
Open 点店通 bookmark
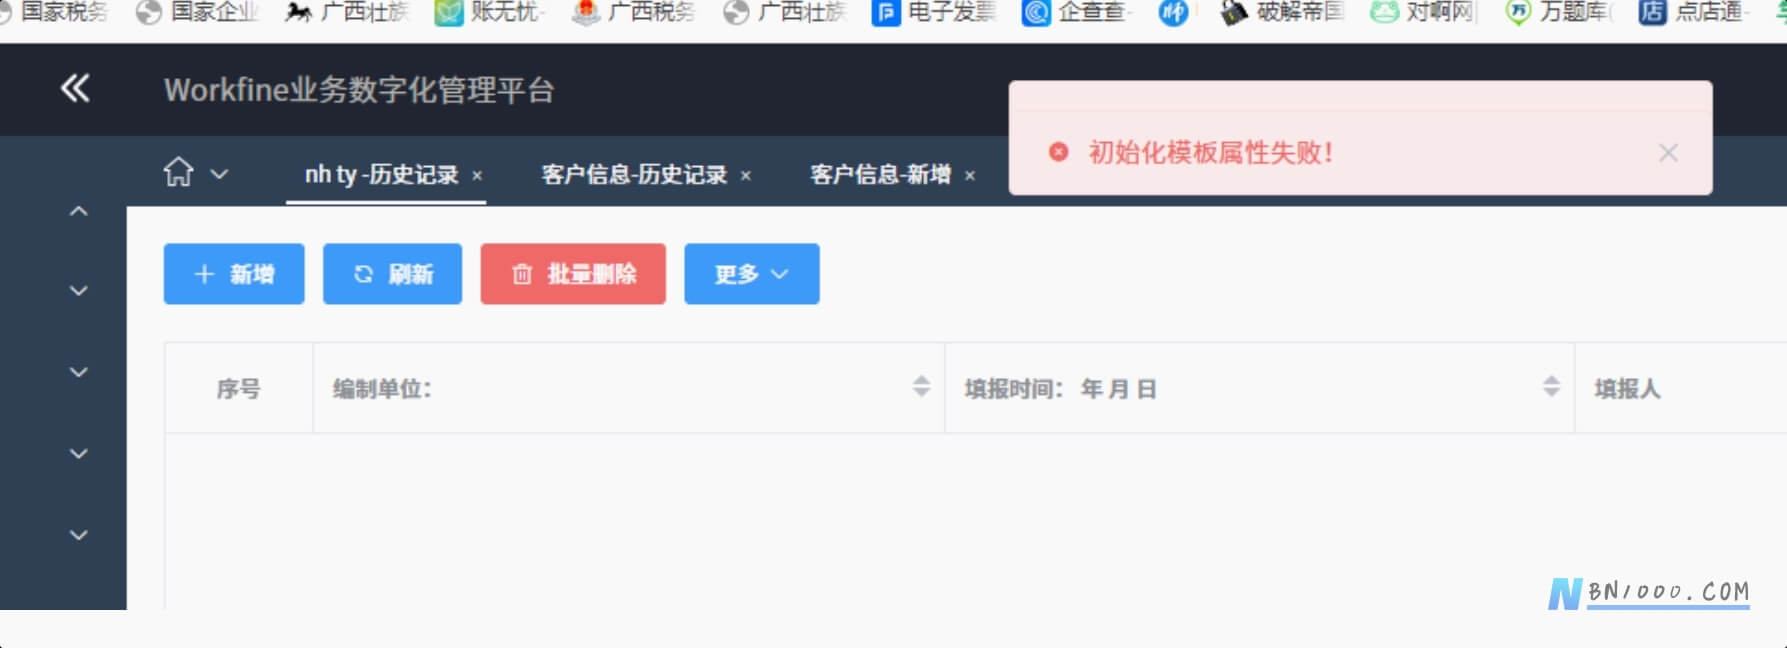(x=1694, y=12)
